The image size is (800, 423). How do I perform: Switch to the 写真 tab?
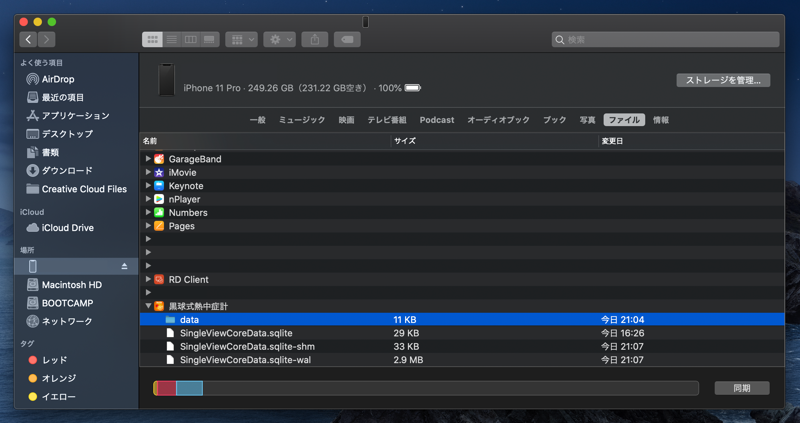587,120
